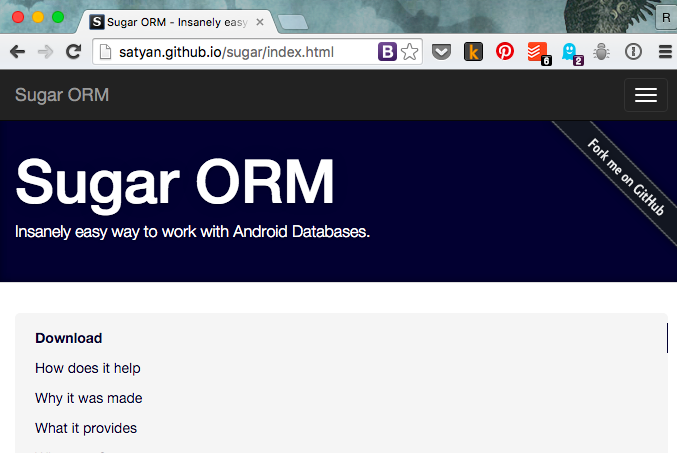Expand the navbar hamburger toggle

click(x=646, y=95)
